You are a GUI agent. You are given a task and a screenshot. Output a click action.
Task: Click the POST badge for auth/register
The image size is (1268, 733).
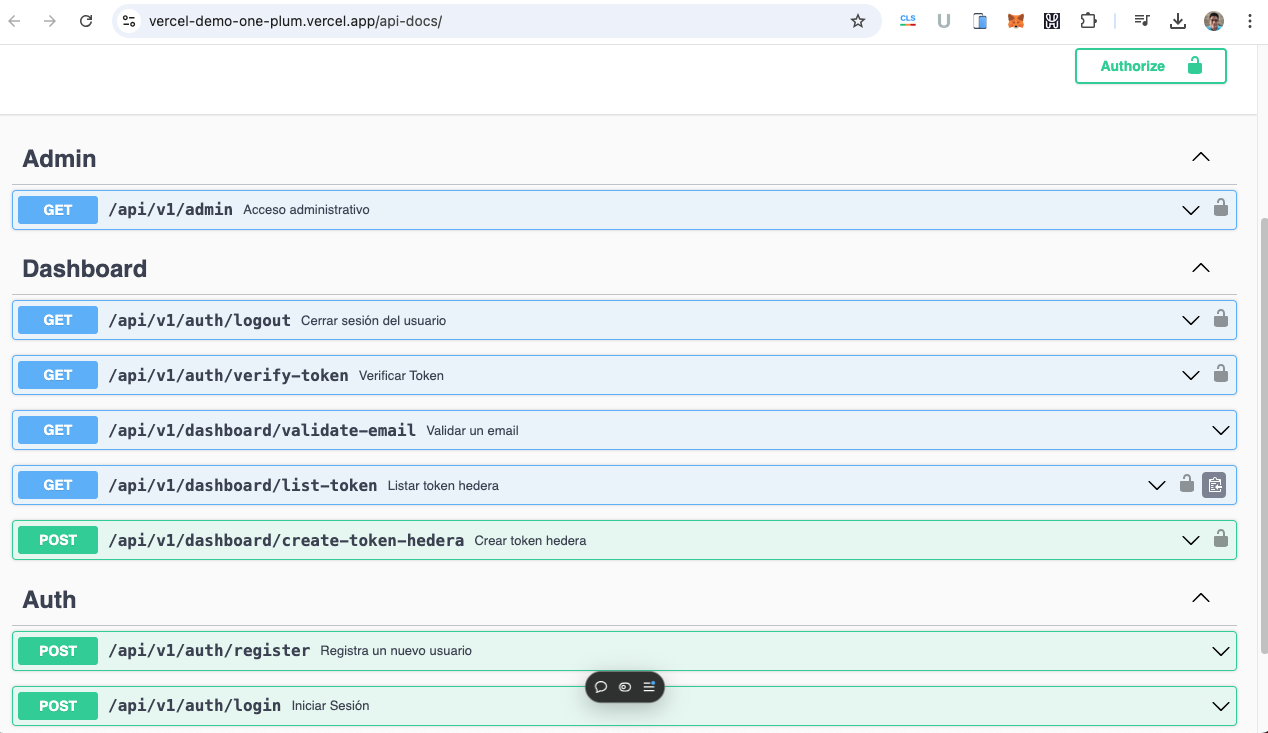[x=58, y=651]
